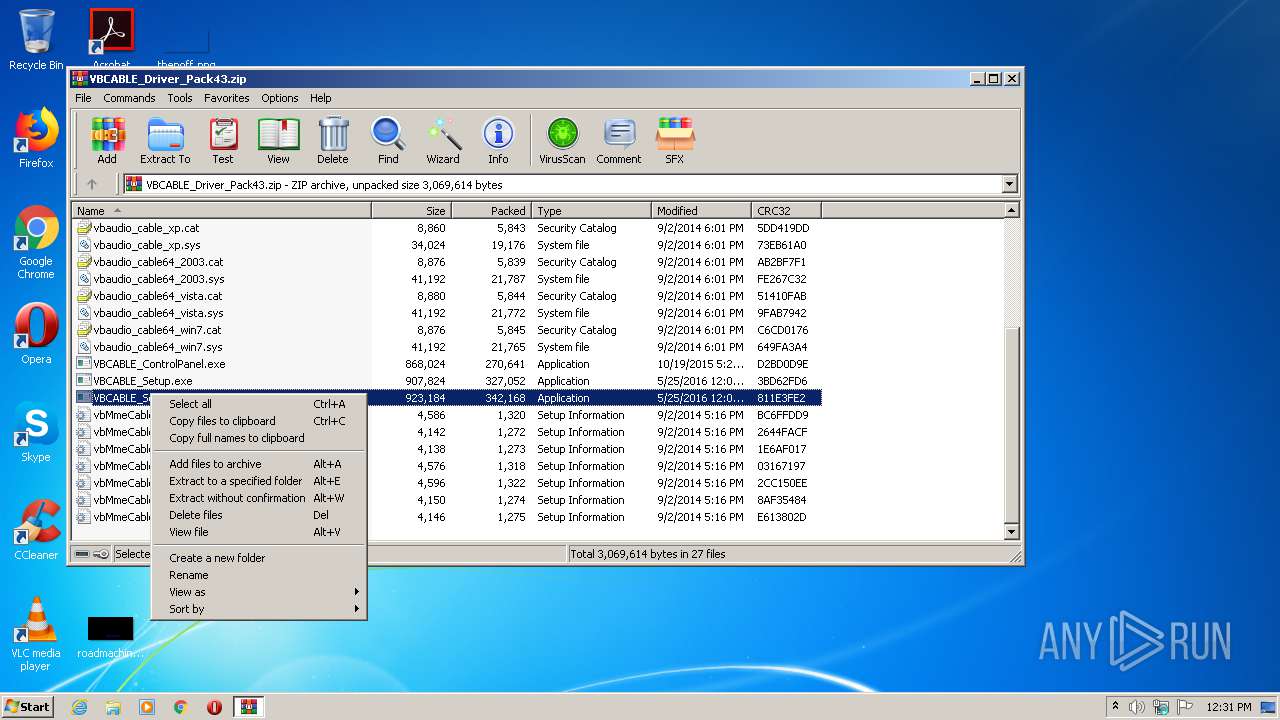Sort by Size column header

(x=412, y=211)
